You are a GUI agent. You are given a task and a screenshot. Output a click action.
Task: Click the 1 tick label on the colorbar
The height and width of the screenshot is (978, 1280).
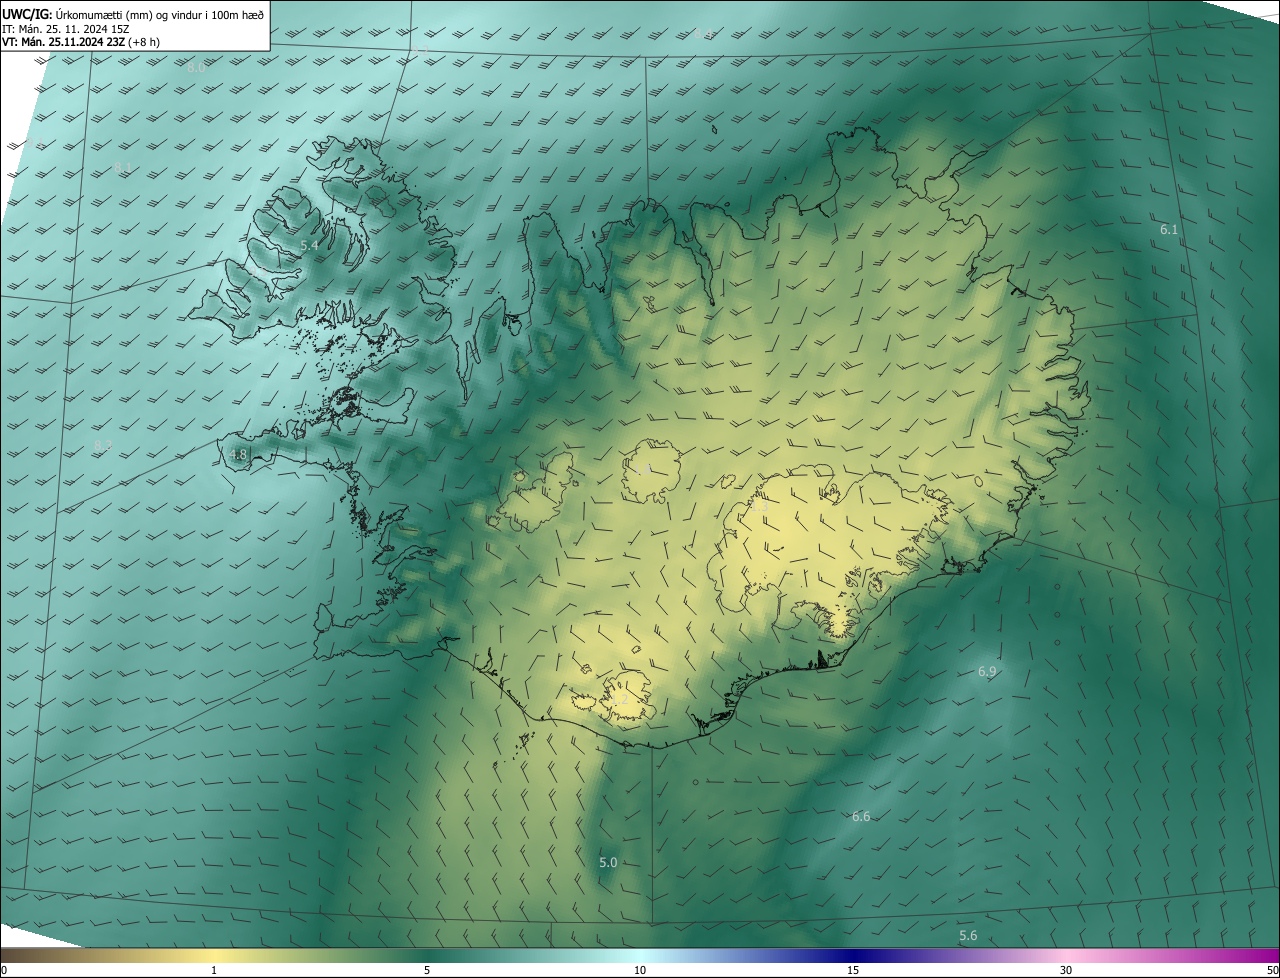pyautogui.click(x=214, y=970)
